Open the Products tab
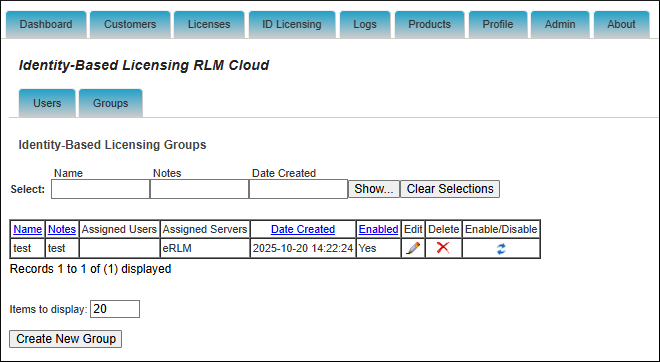 tap(429, 24)
